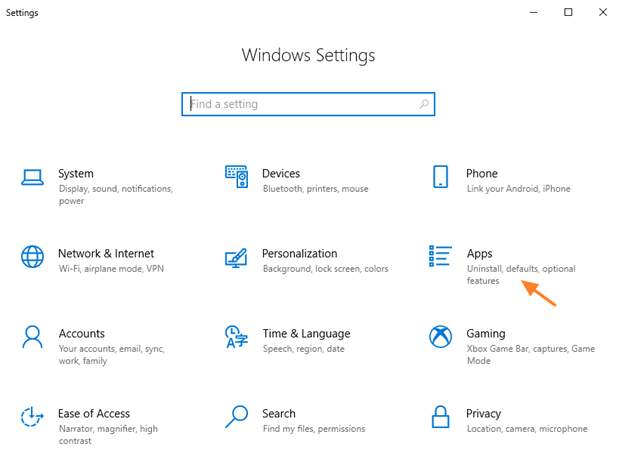Click 'Your accounts, email, sync' description
The height and width of the screenshot is (462, 619).
112,355
